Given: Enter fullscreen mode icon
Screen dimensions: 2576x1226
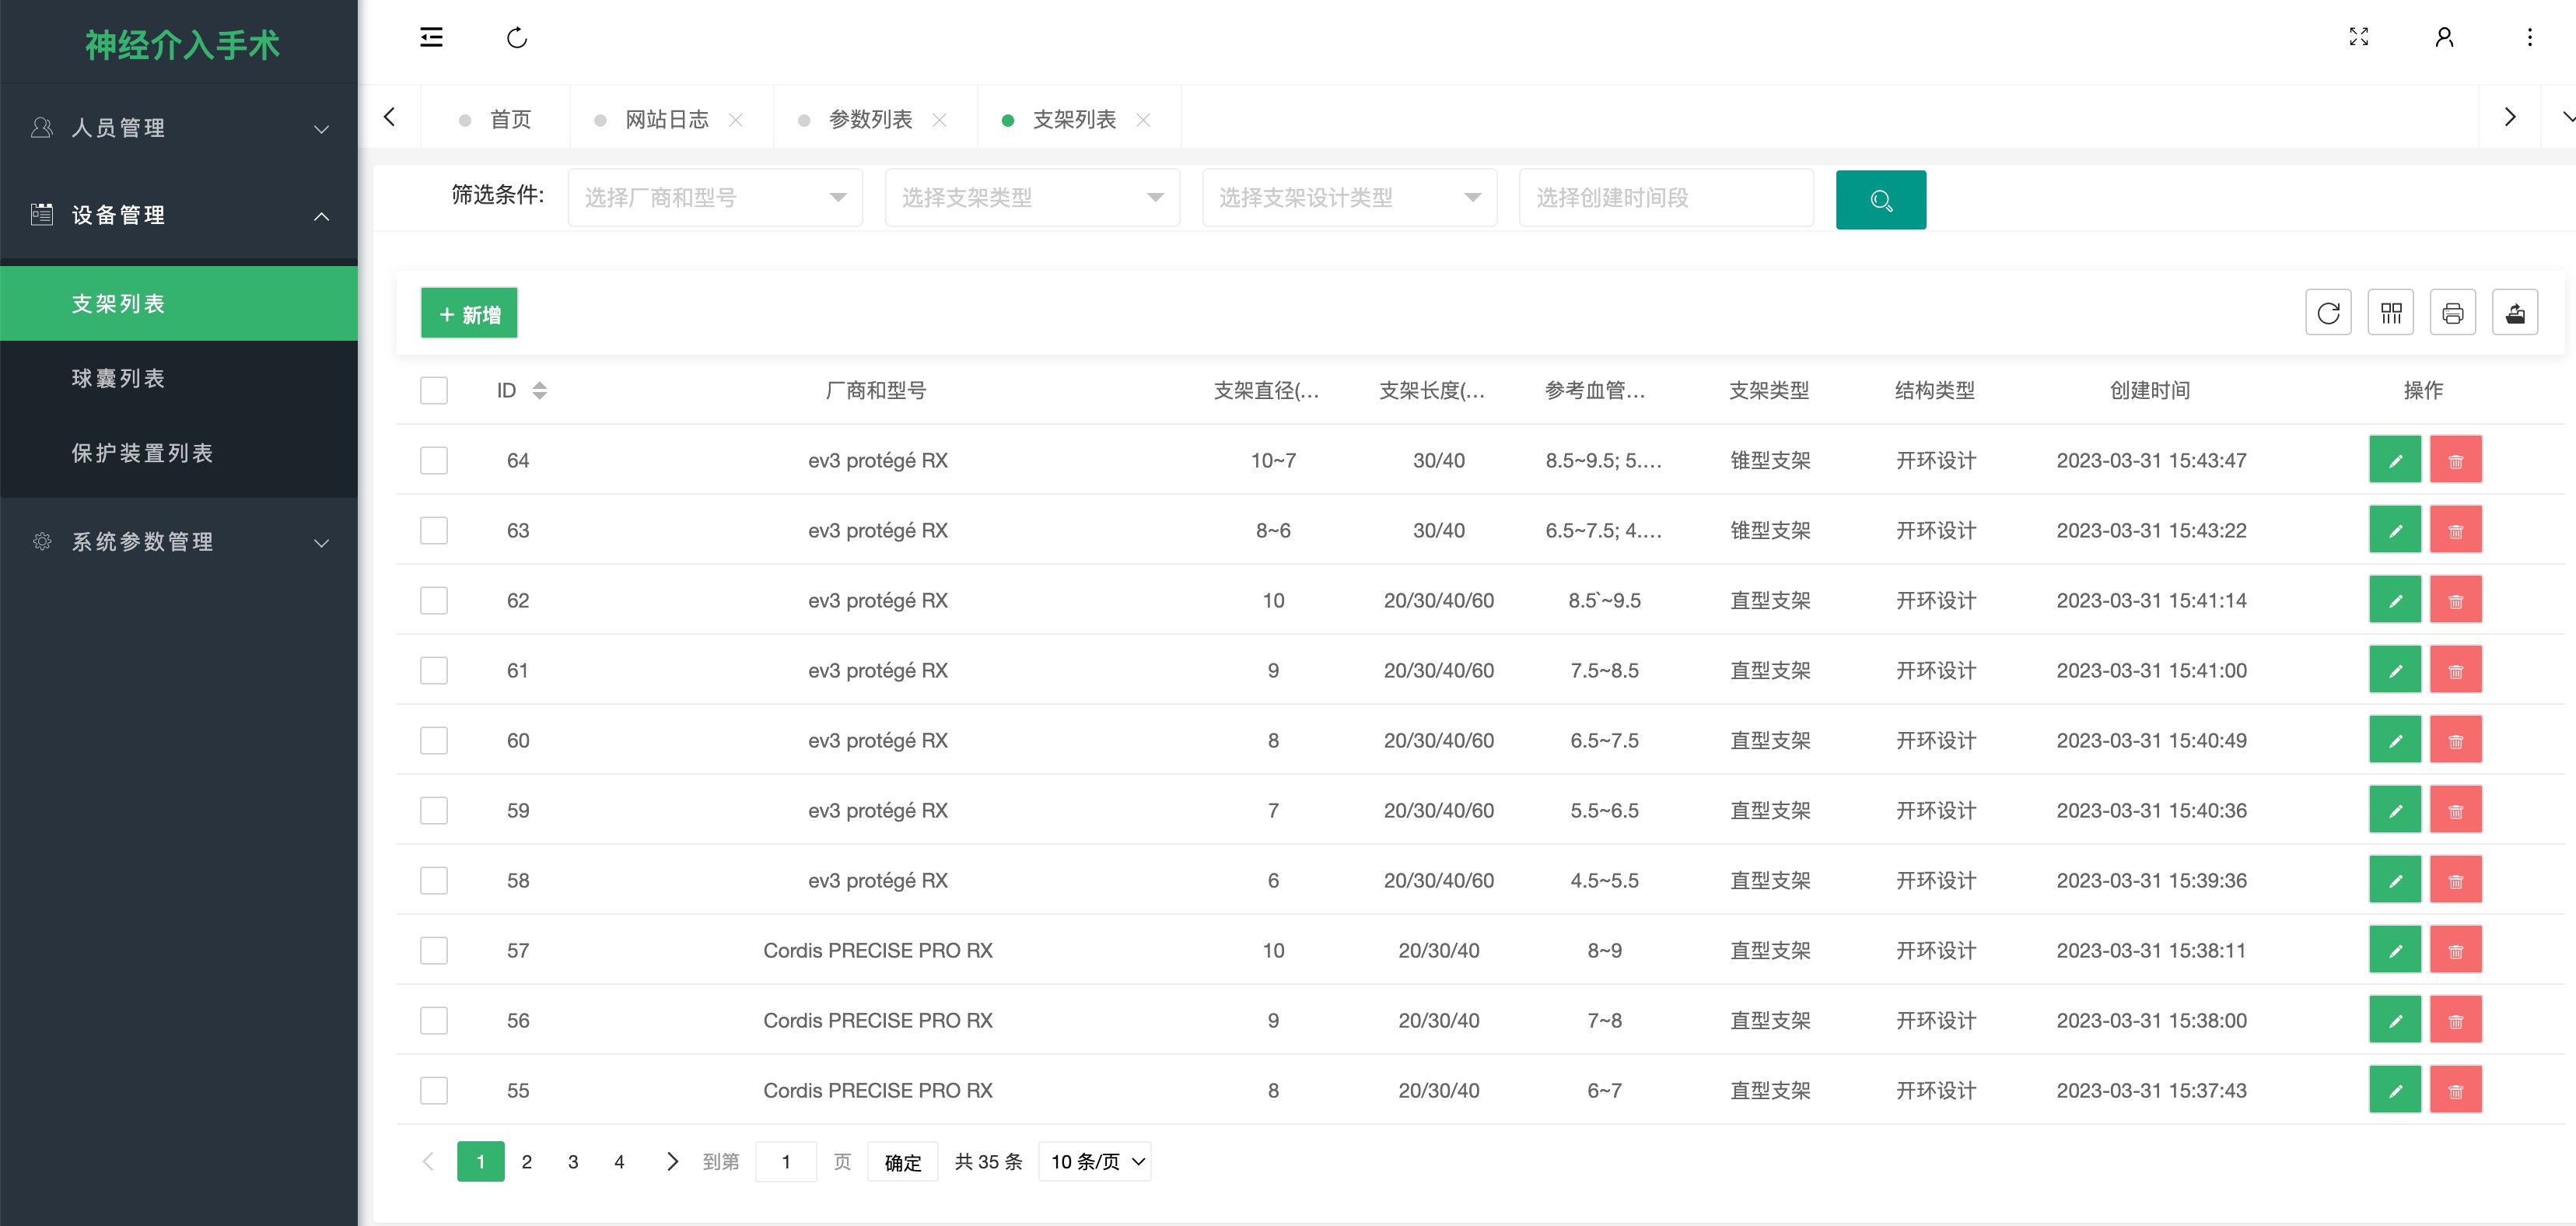Looking at the screenshot, I should coord(2358,37).
